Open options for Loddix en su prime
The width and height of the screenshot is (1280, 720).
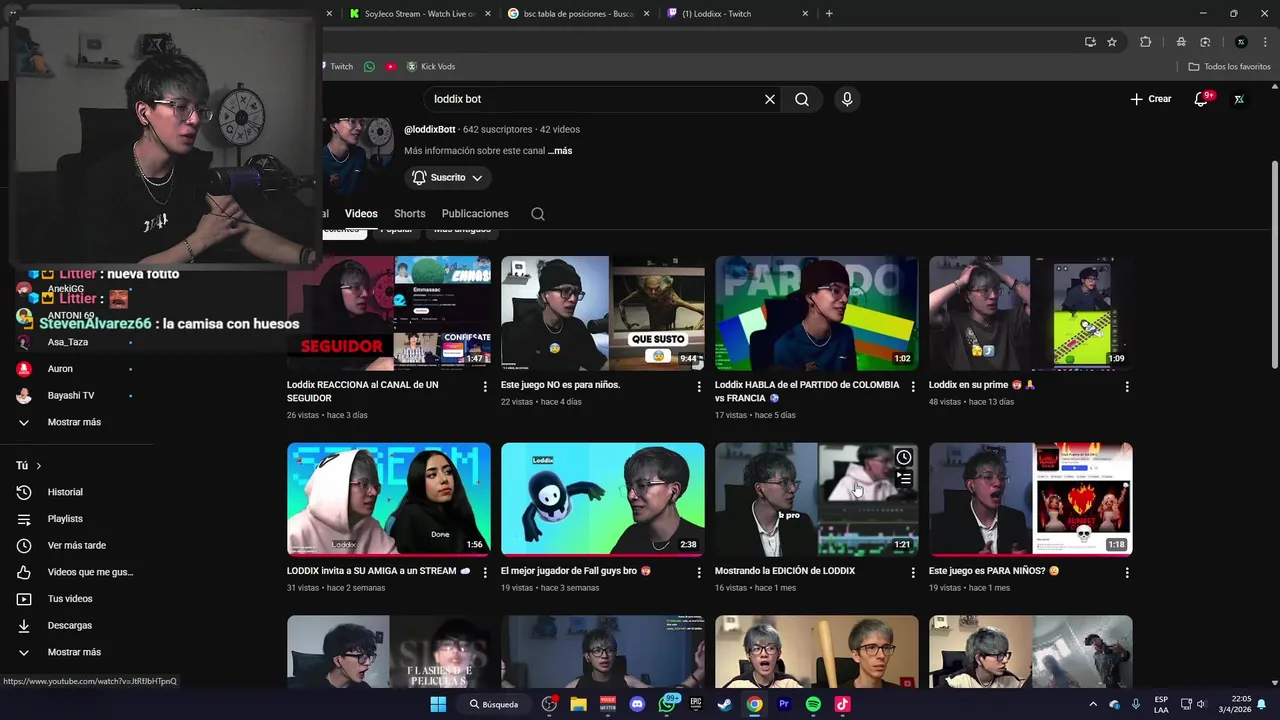pos(1127,387)
